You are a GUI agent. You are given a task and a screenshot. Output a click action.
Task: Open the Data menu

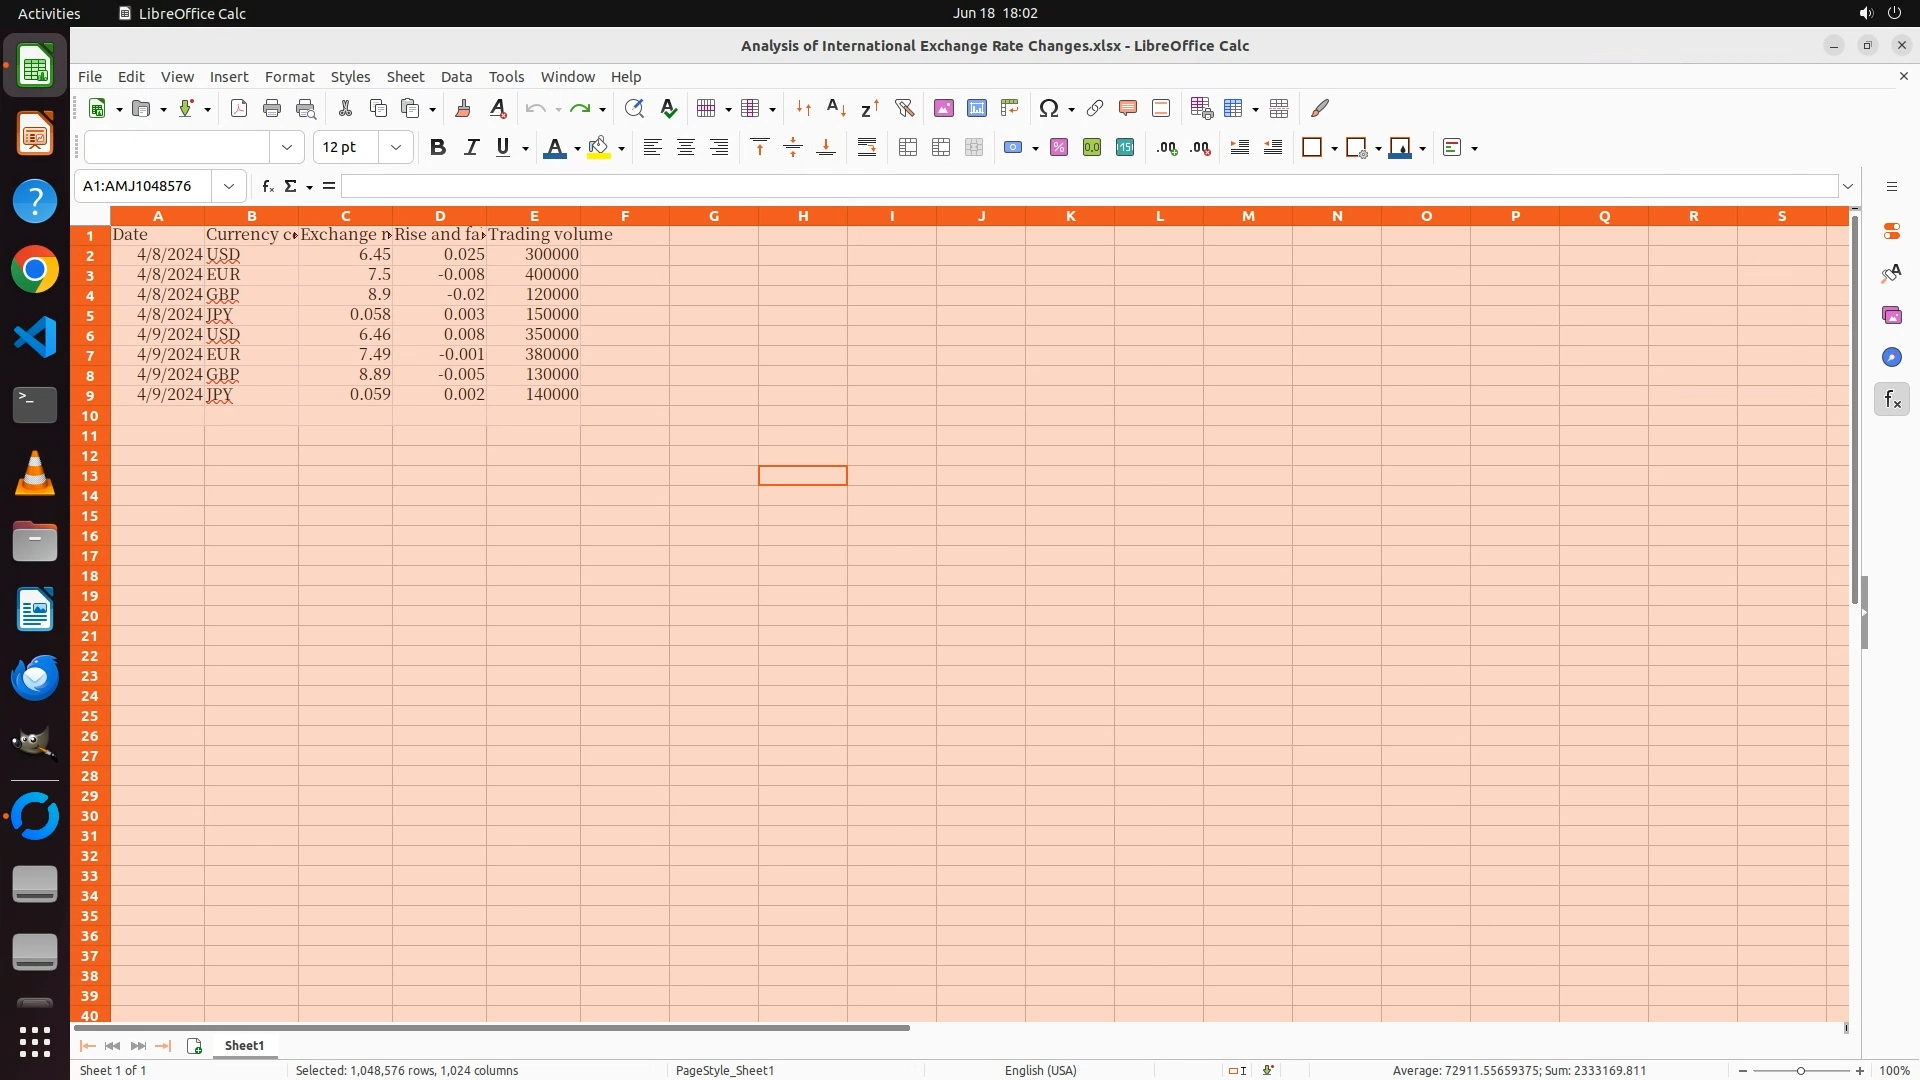pyautogui.click(x=456, y=77)
